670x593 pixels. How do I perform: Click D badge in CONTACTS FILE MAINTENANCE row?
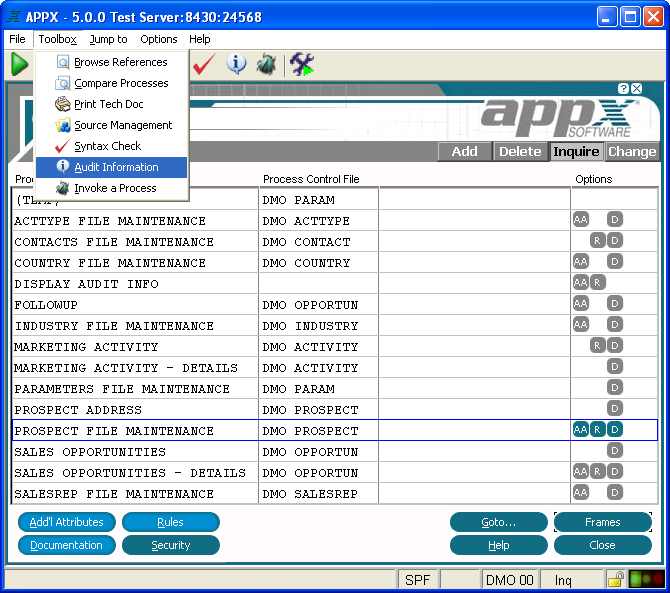(615, 241)
